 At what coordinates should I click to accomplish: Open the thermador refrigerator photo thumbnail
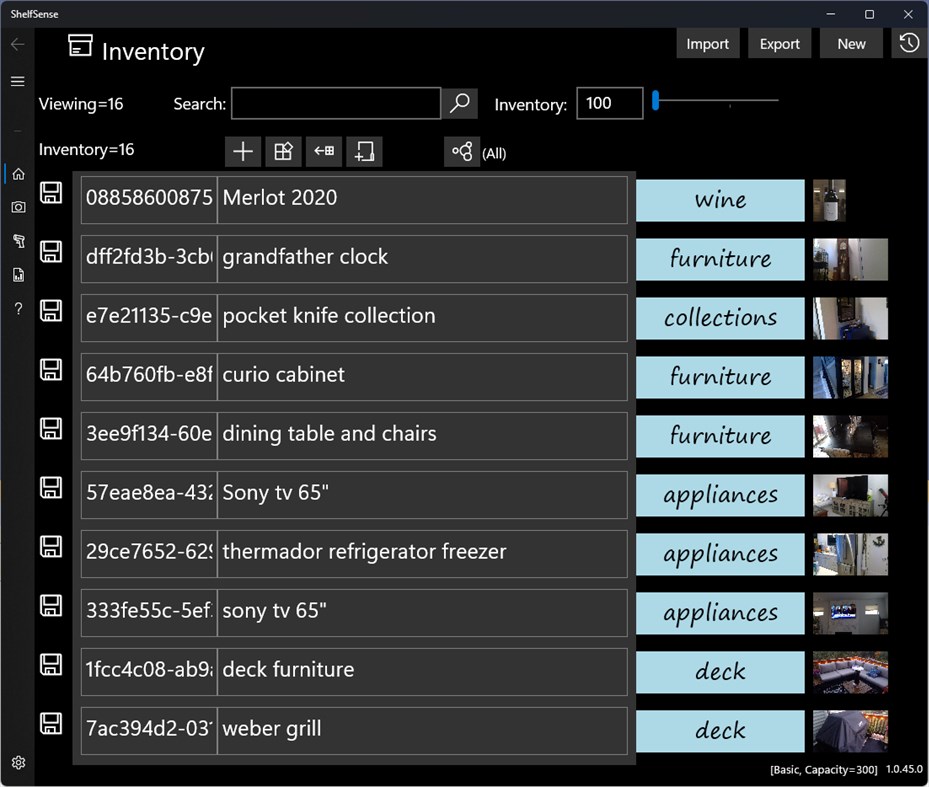tap(850, 554)
